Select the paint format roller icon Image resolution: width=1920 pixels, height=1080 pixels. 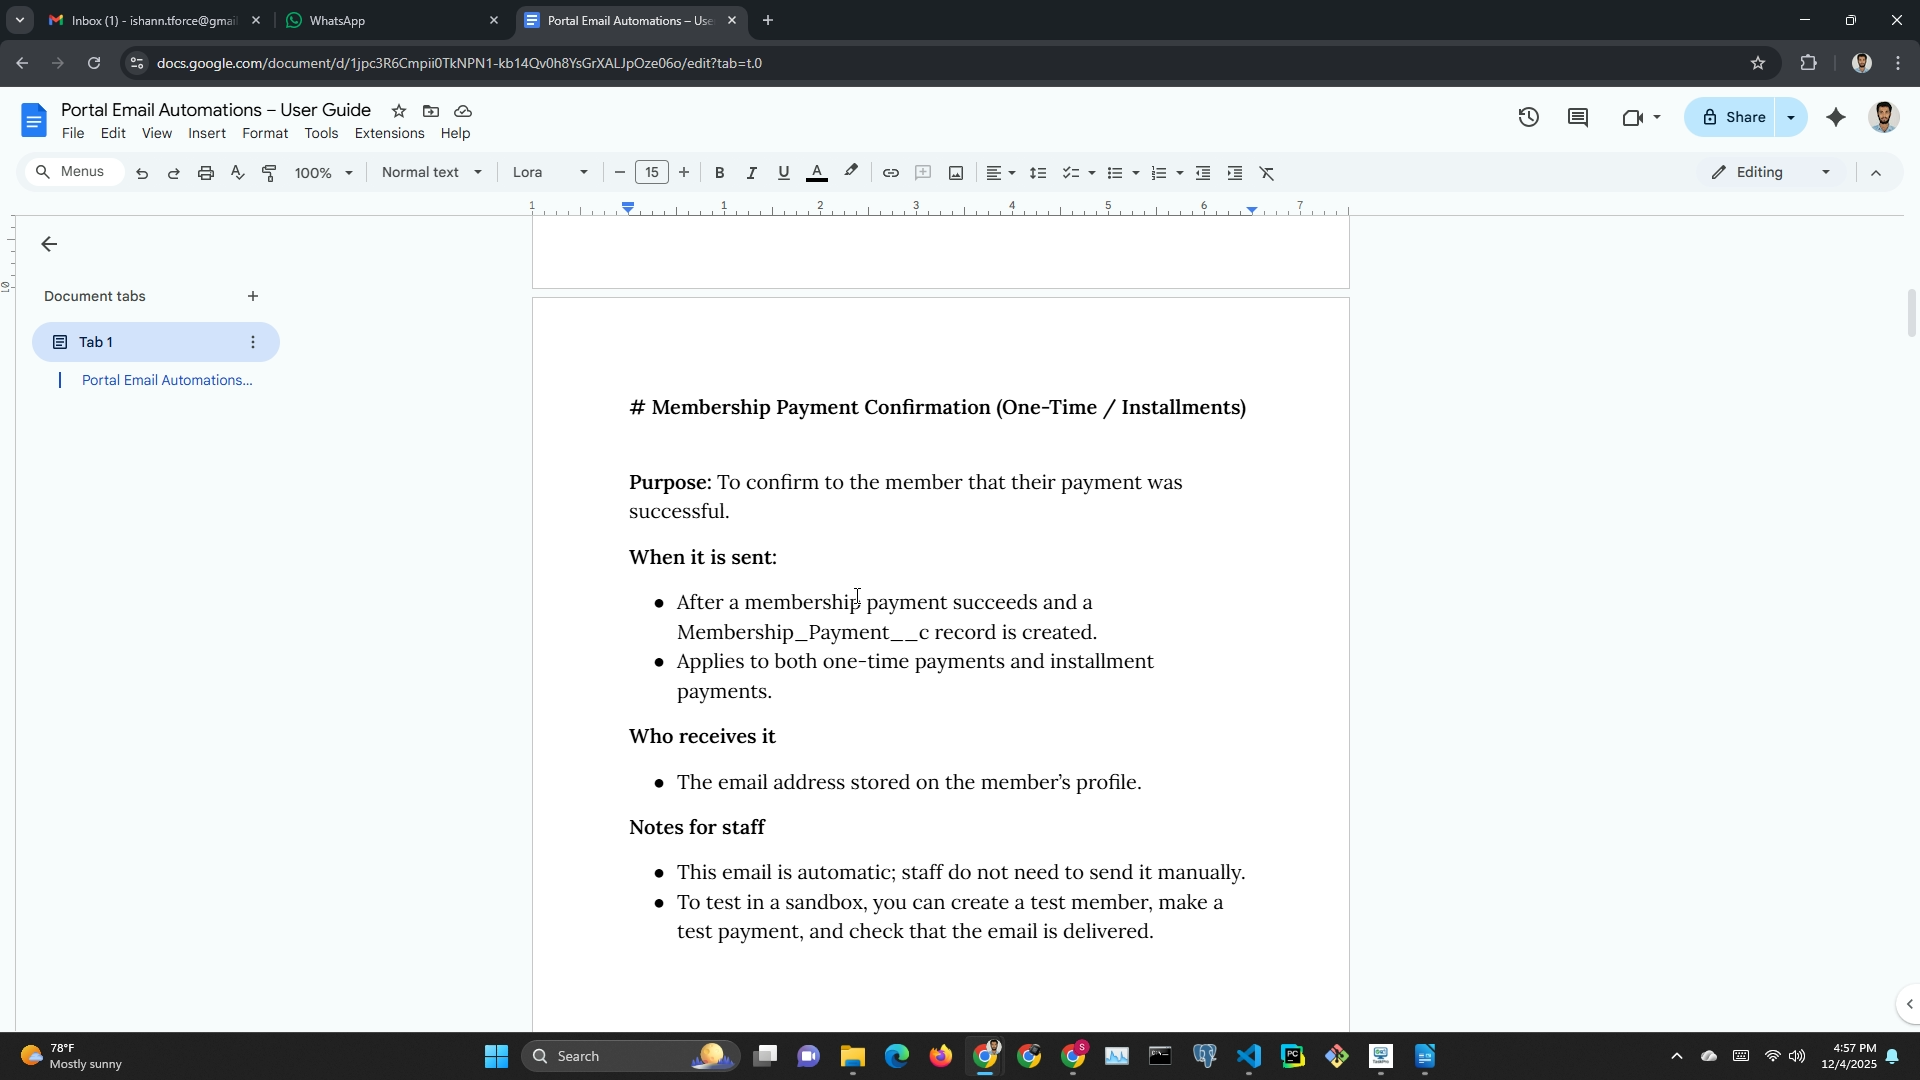point(269,173)
